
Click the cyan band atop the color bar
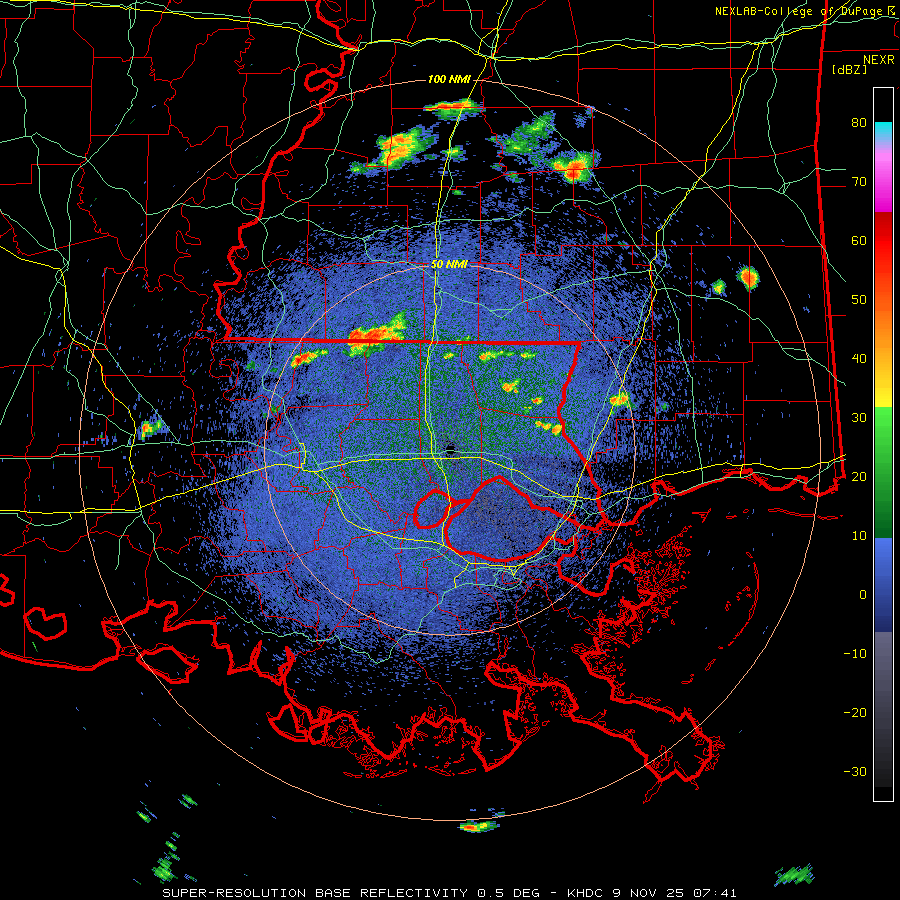[883, 130]
